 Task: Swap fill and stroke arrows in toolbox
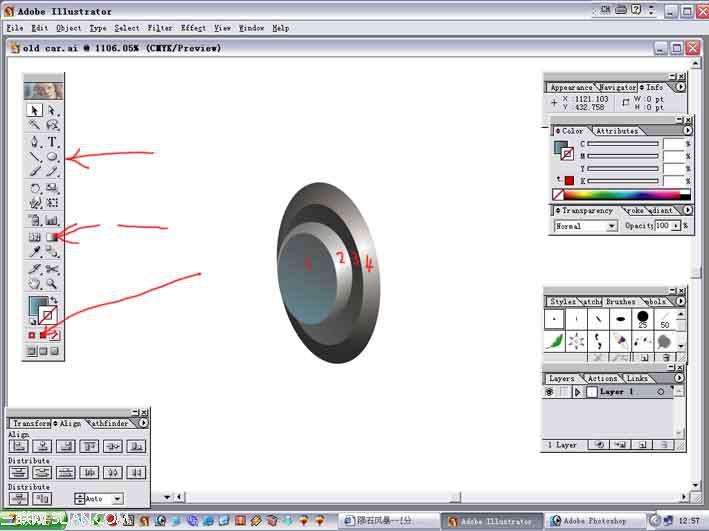point(54,300)
